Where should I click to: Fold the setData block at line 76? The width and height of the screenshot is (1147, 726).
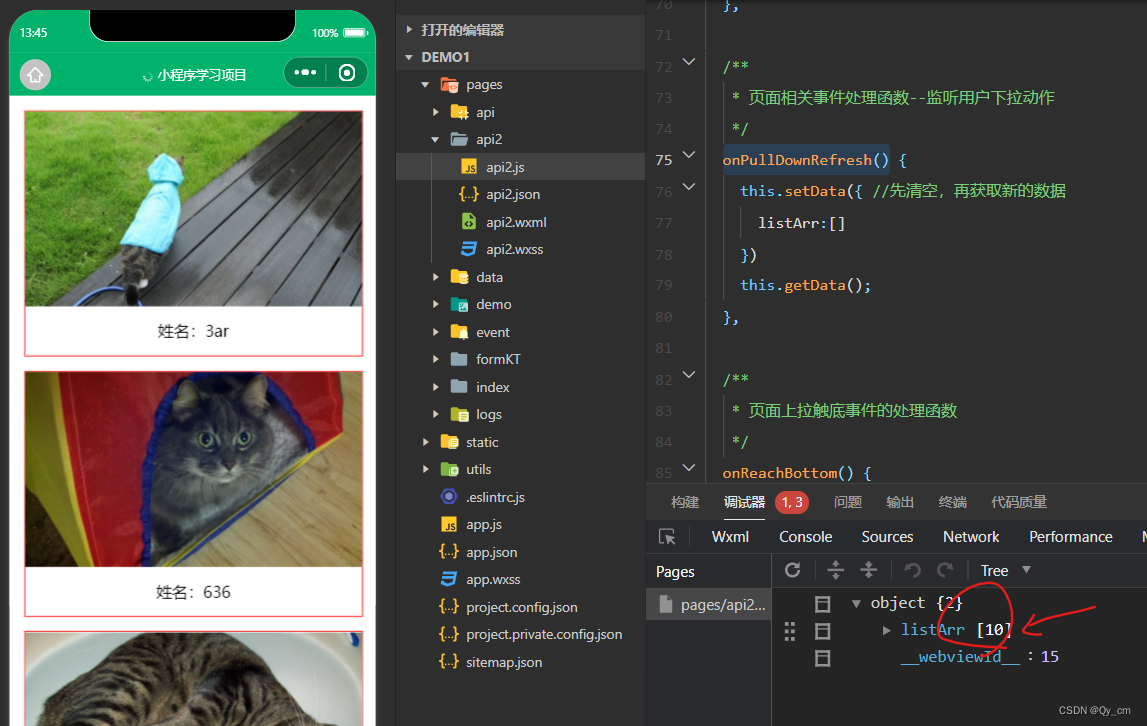(688, 187)
